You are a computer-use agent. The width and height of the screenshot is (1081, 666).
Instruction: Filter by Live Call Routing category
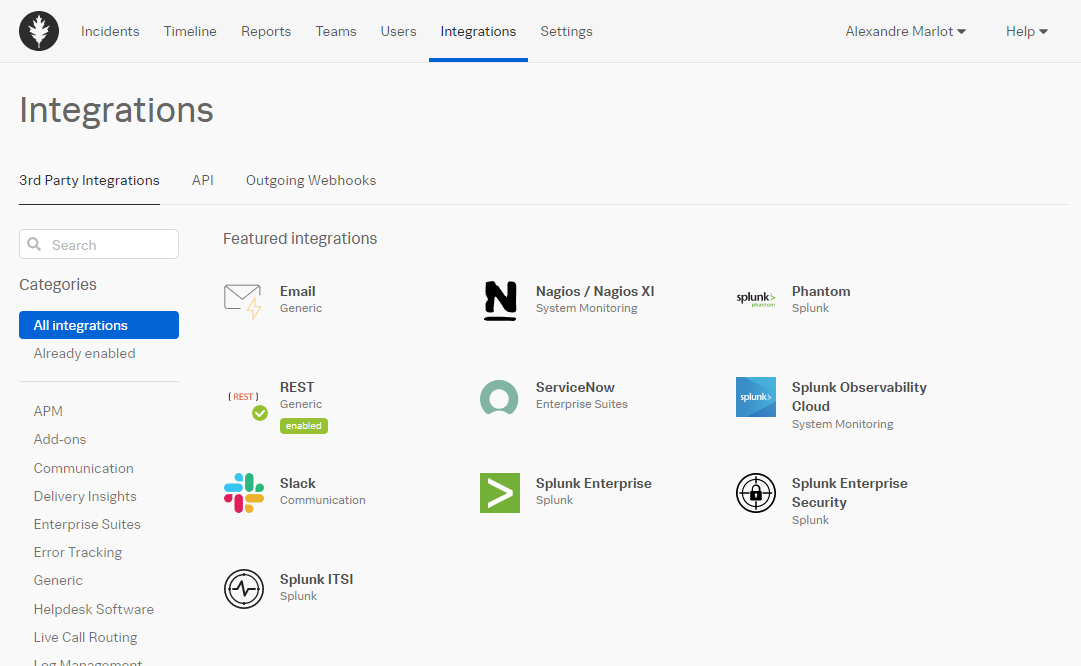pos(85,637)
